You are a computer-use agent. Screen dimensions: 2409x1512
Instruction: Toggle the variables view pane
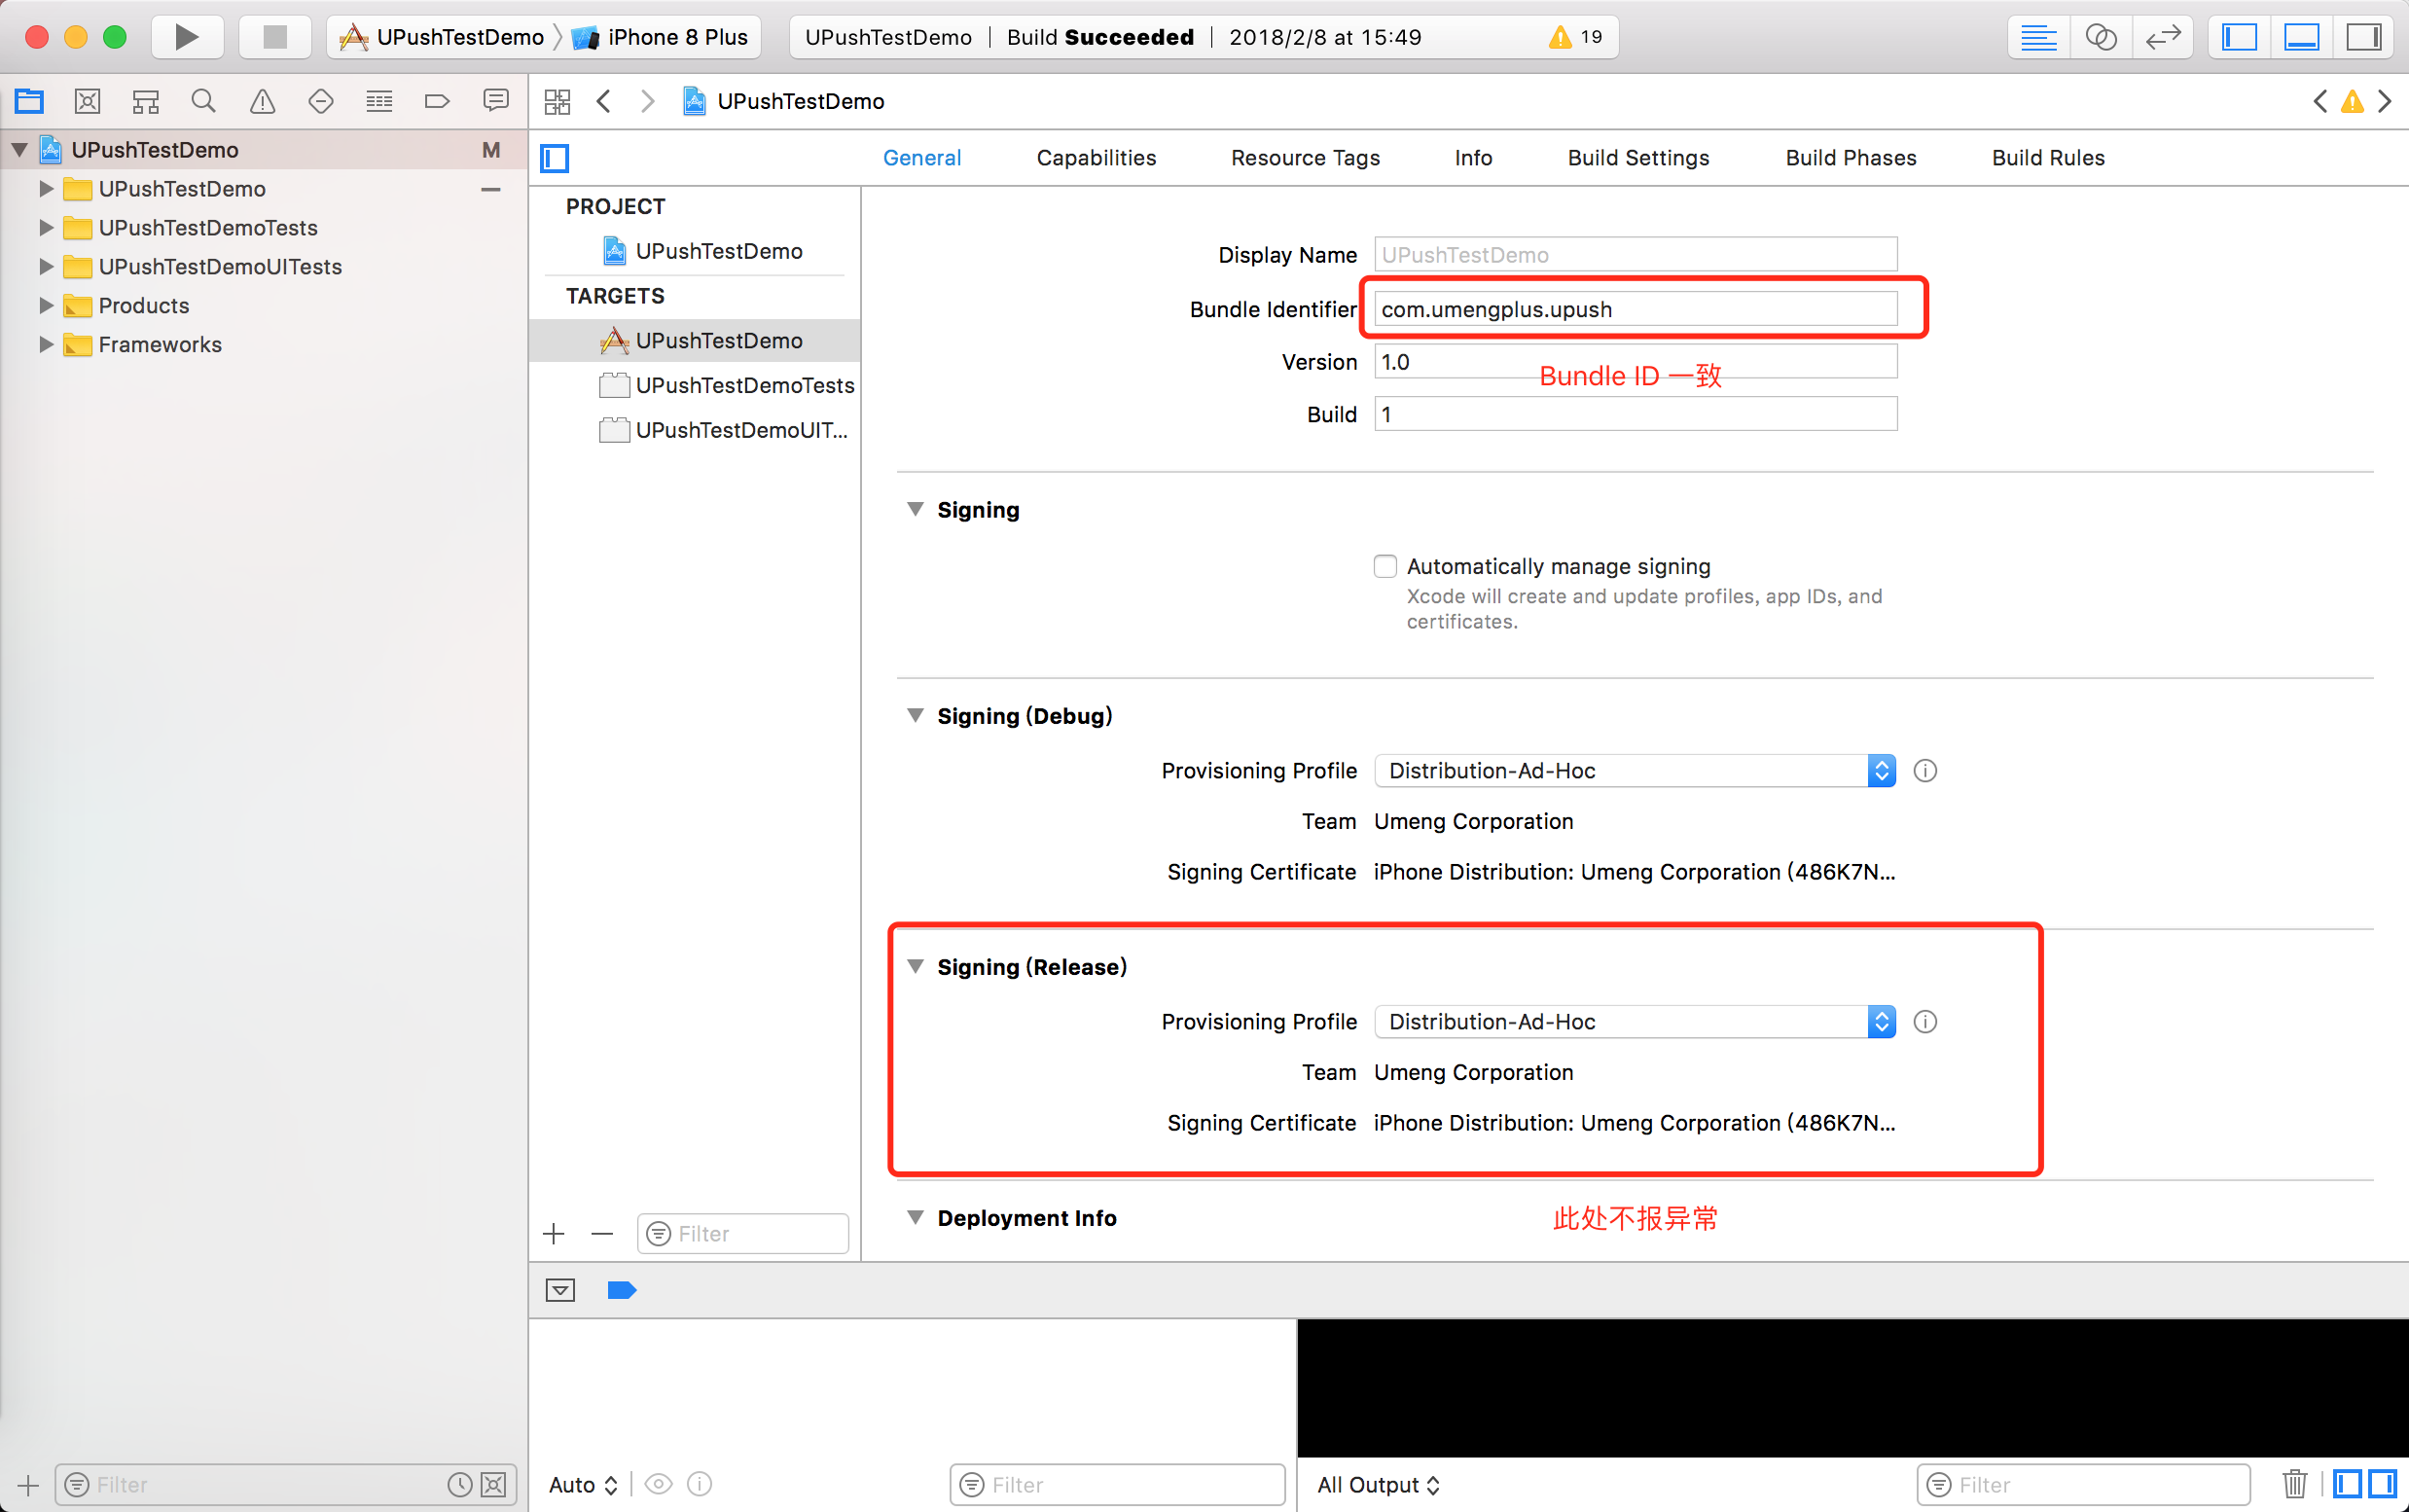click(2347, 1484)
